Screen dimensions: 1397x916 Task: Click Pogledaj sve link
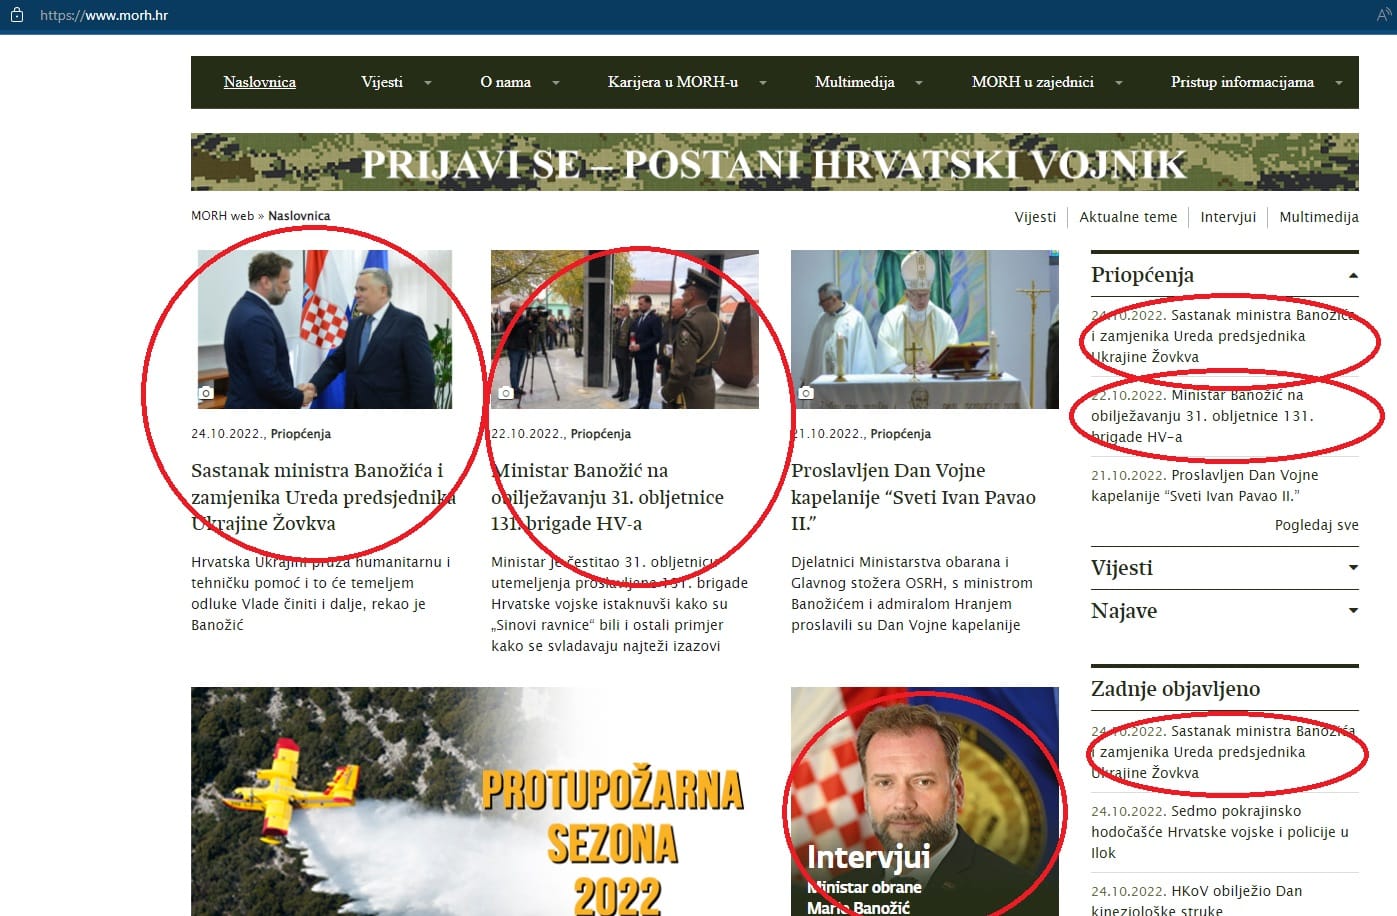click(x=1316, y=525)
